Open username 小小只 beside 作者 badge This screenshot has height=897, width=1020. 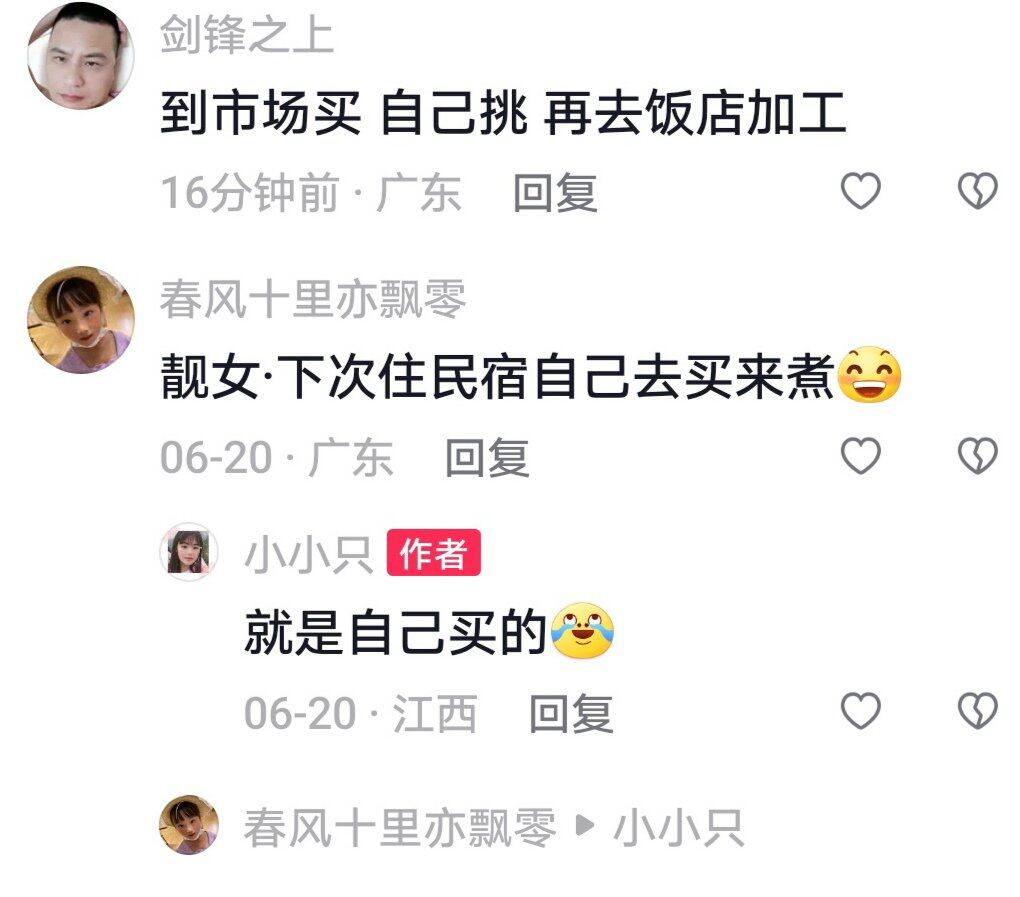click(308, 554)
